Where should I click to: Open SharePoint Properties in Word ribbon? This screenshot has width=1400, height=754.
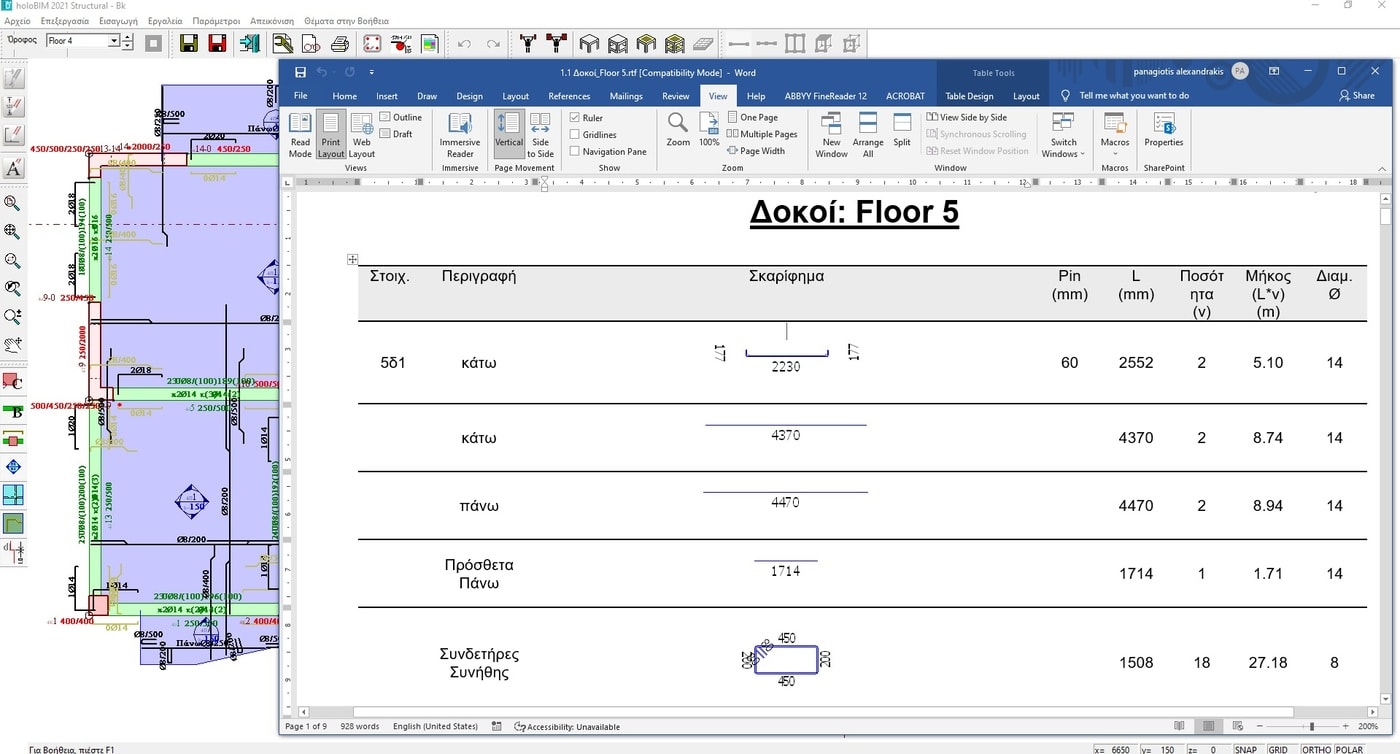point(1164,130)
